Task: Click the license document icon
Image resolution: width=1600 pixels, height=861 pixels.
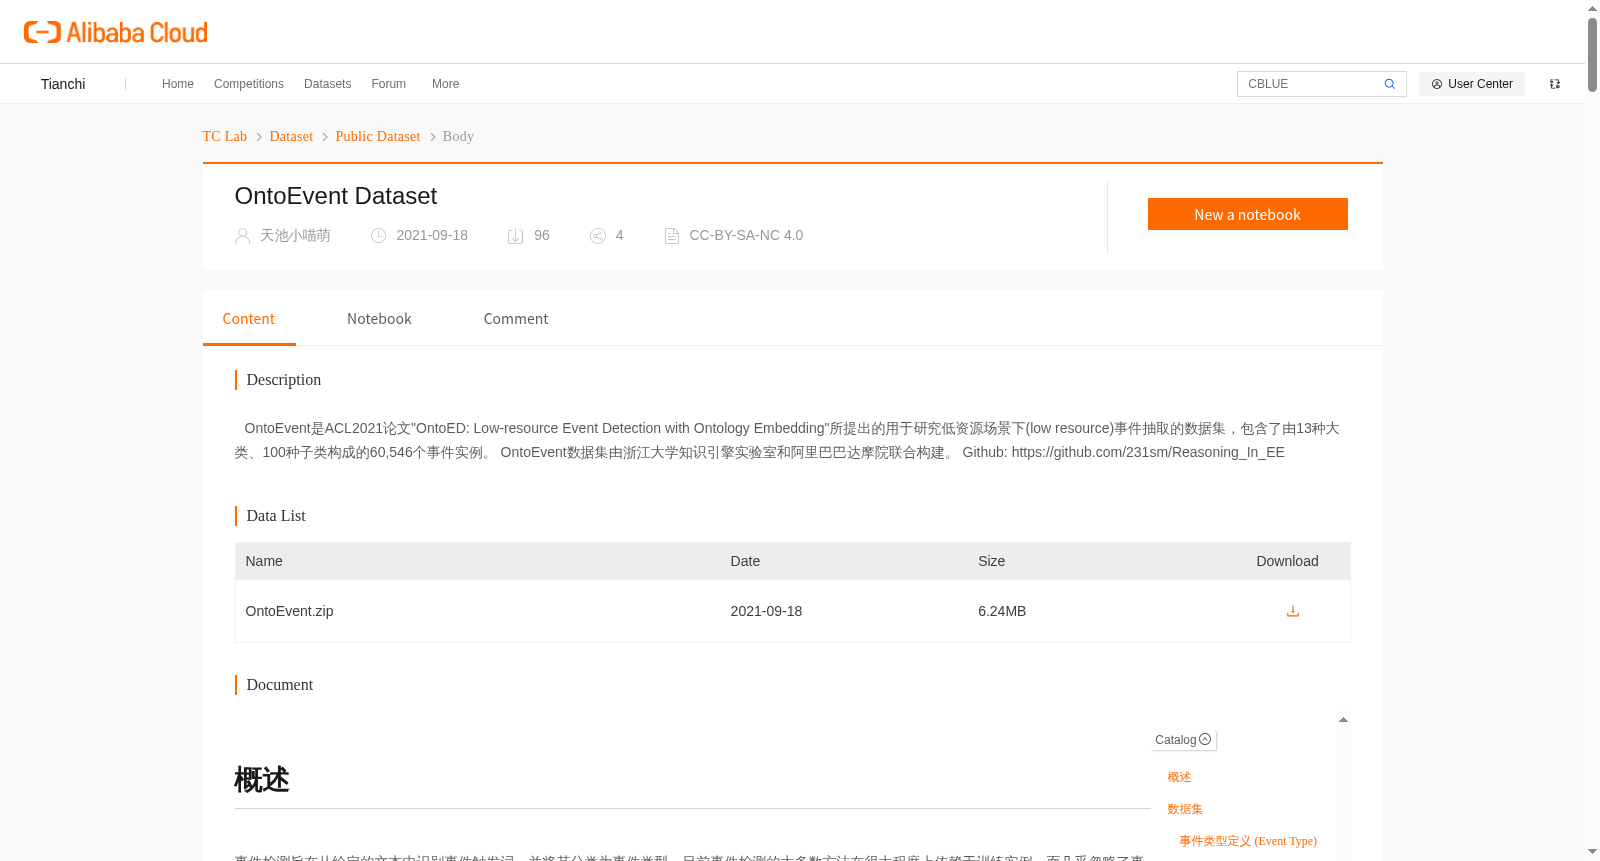Action: click(672, 236)
